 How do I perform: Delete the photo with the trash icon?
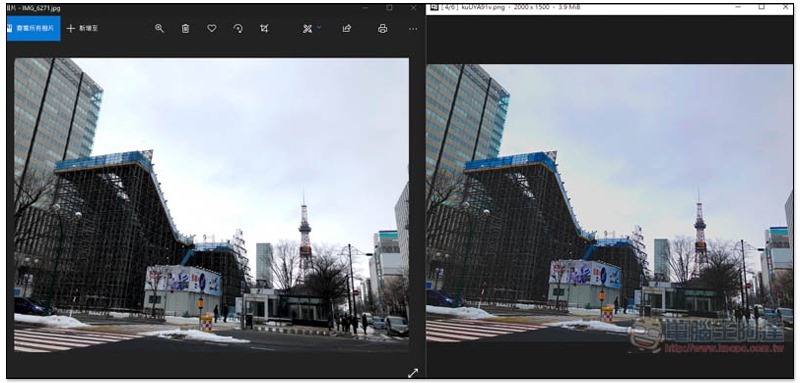point(186,29)
